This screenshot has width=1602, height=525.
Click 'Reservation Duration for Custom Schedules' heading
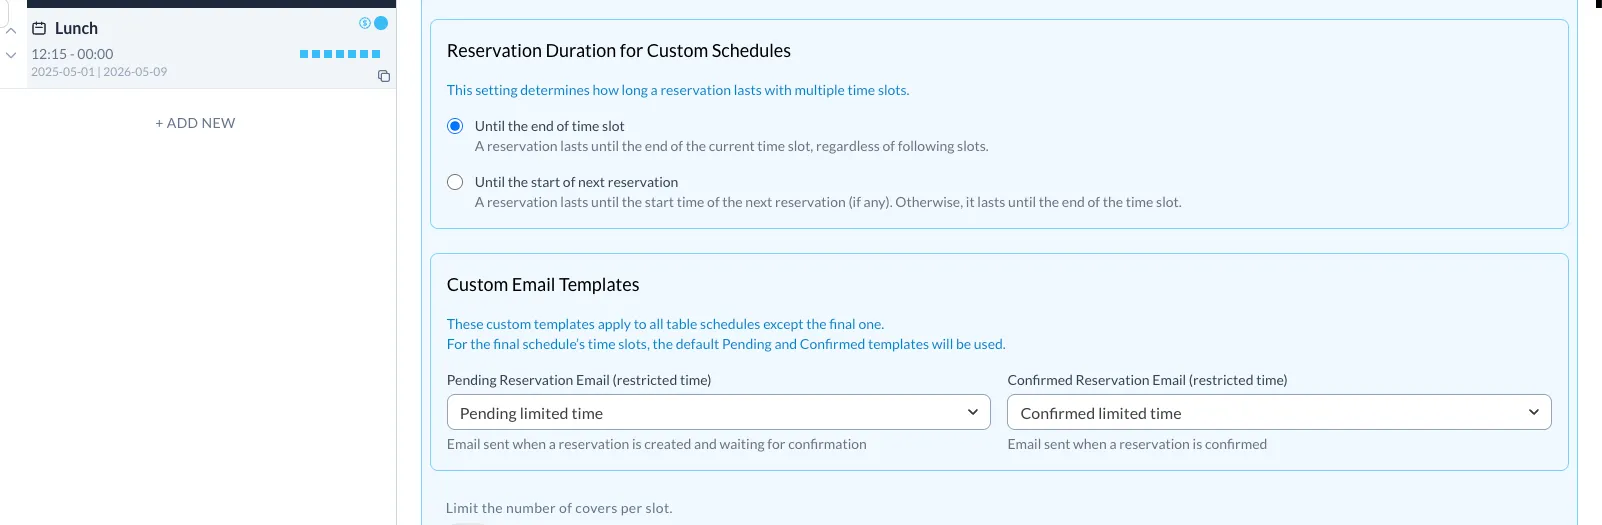coord(619,51)
